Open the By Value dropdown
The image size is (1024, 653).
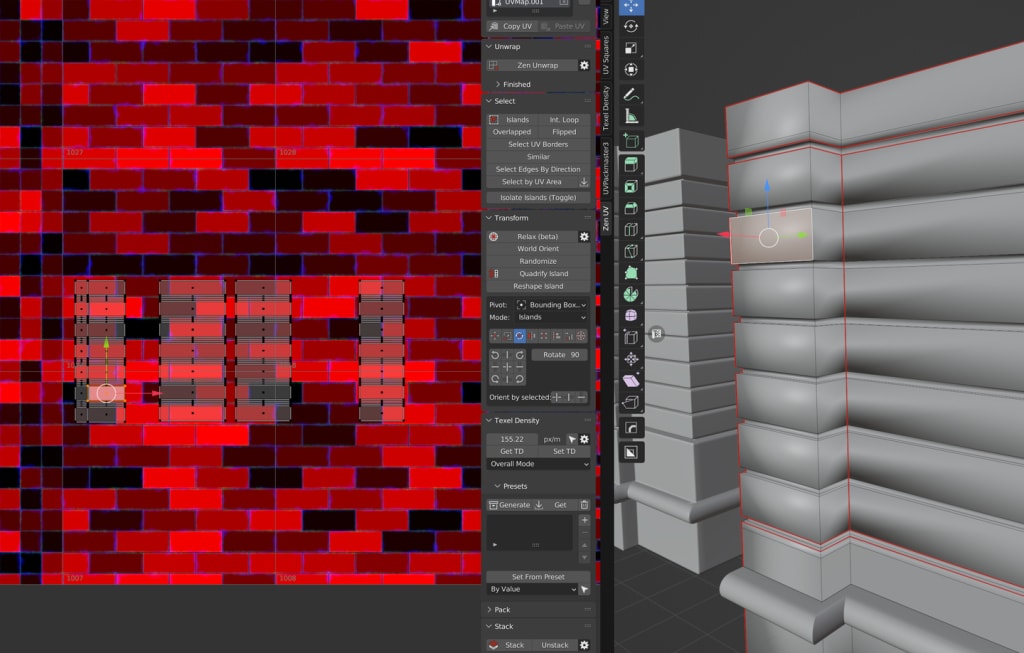532,589
